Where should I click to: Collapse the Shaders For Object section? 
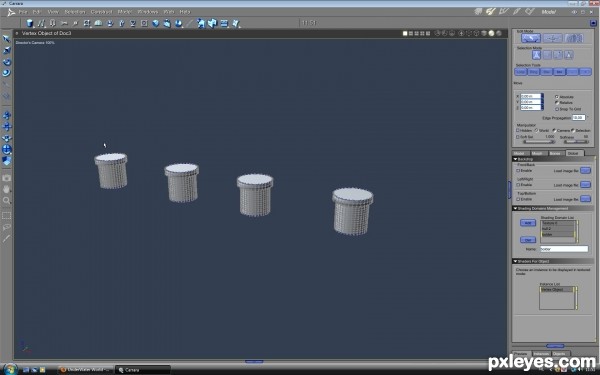pyautogui.click(x=515, y=261)
